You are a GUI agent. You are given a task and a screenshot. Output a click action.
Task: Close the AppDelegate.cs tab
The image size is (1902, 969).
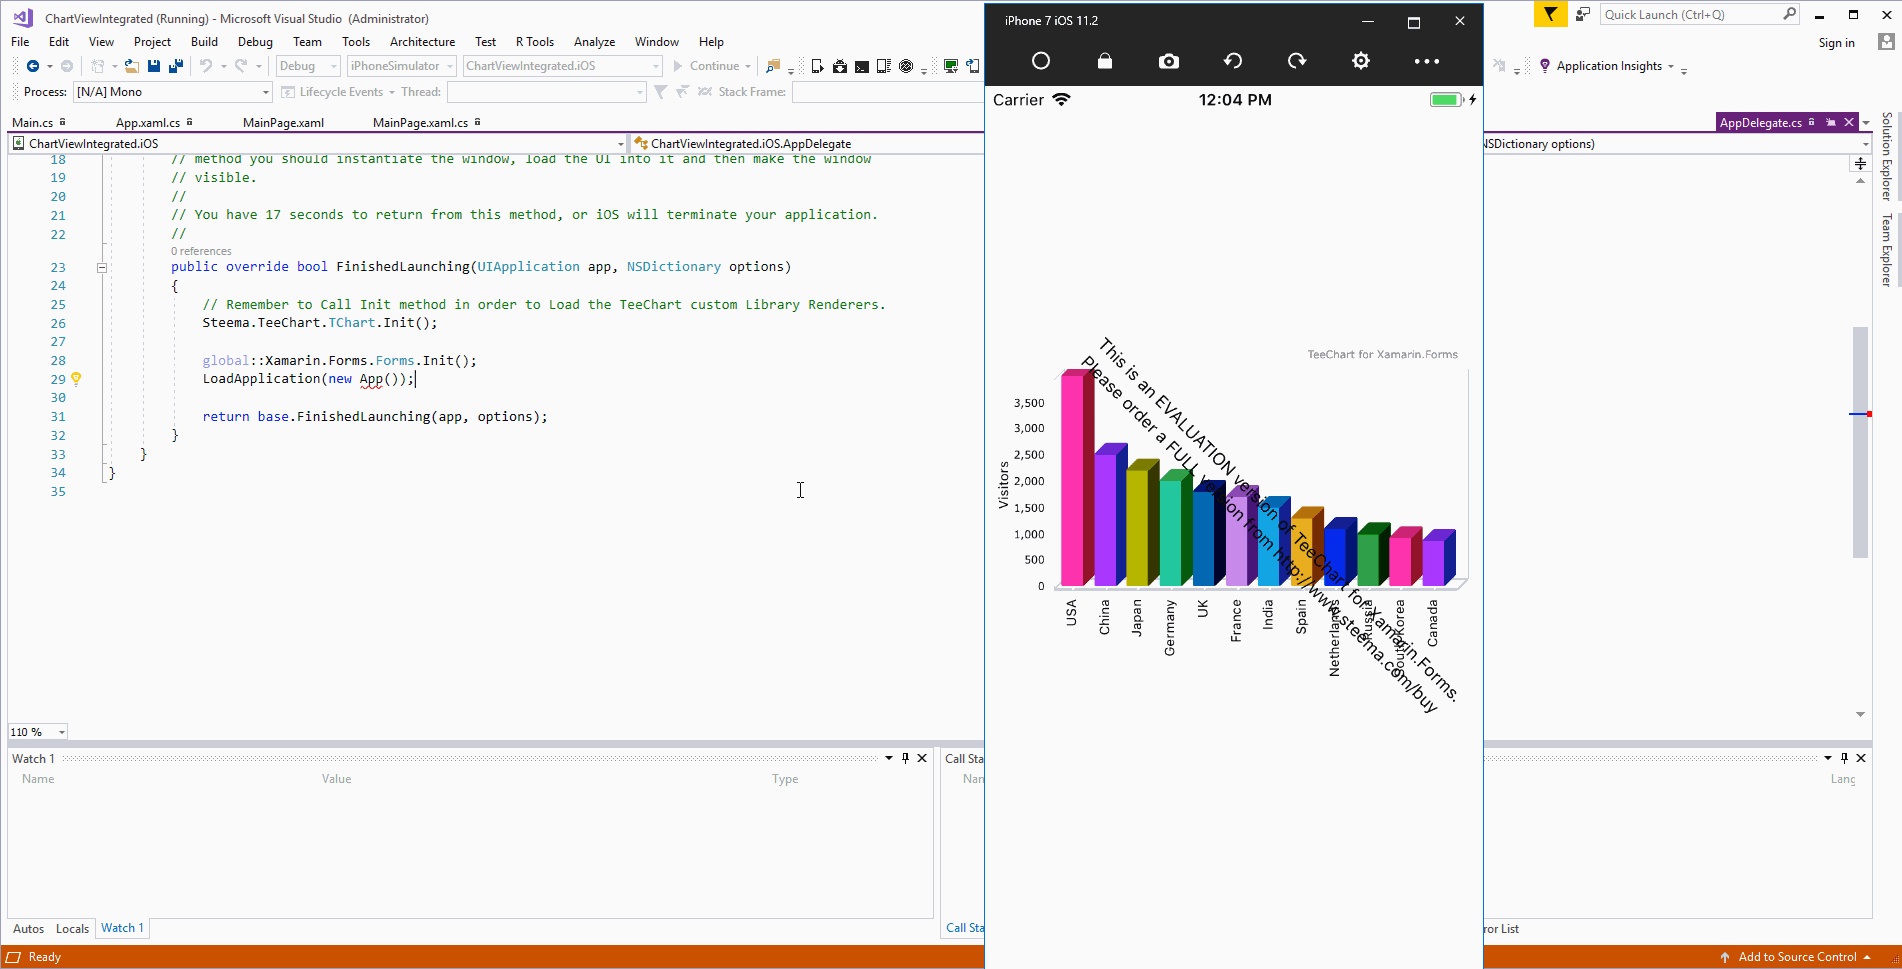point(1849,122)
